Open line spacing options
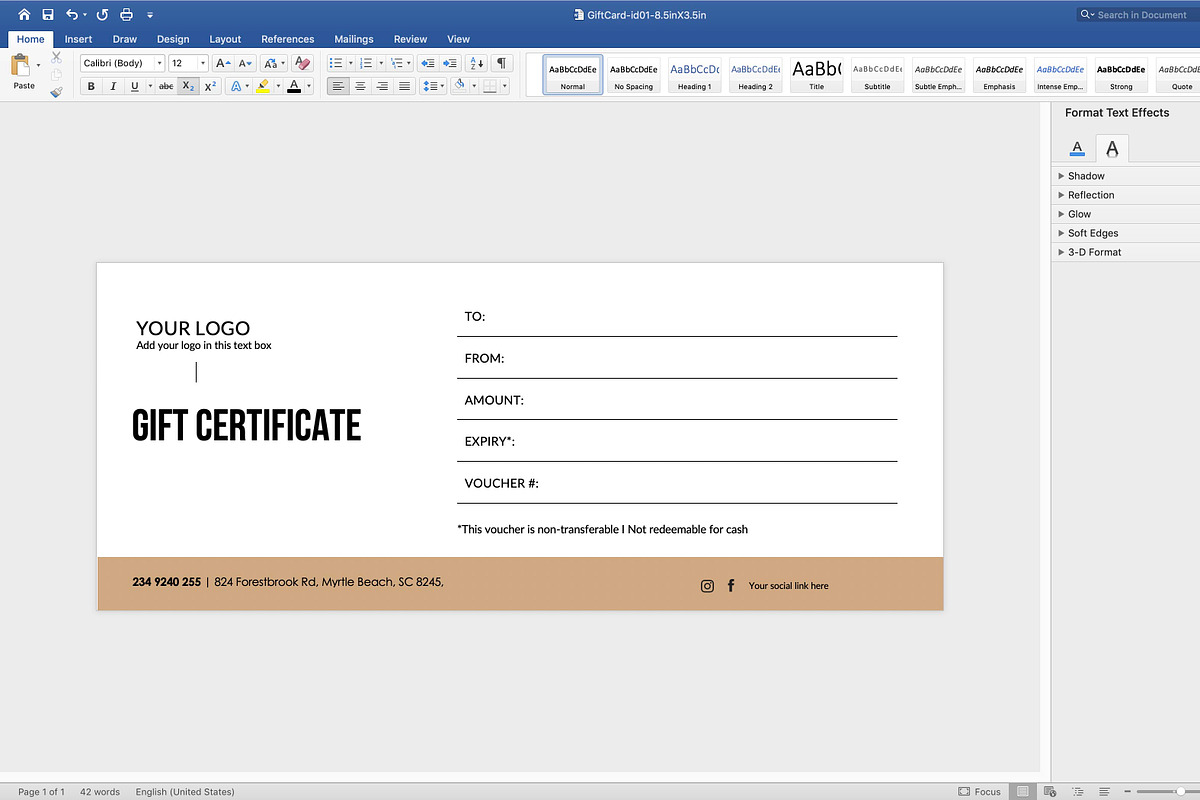 click(x=433, y=87)
